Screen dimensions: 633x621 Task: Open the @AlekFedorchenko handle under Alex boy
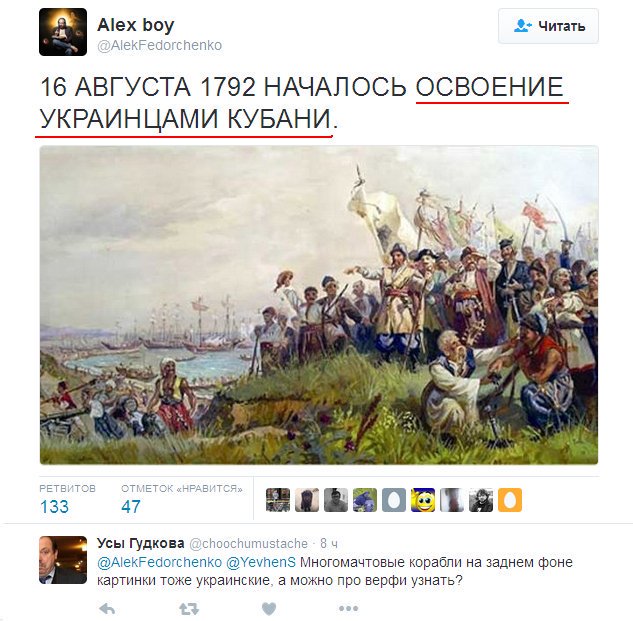pos(159,45)
